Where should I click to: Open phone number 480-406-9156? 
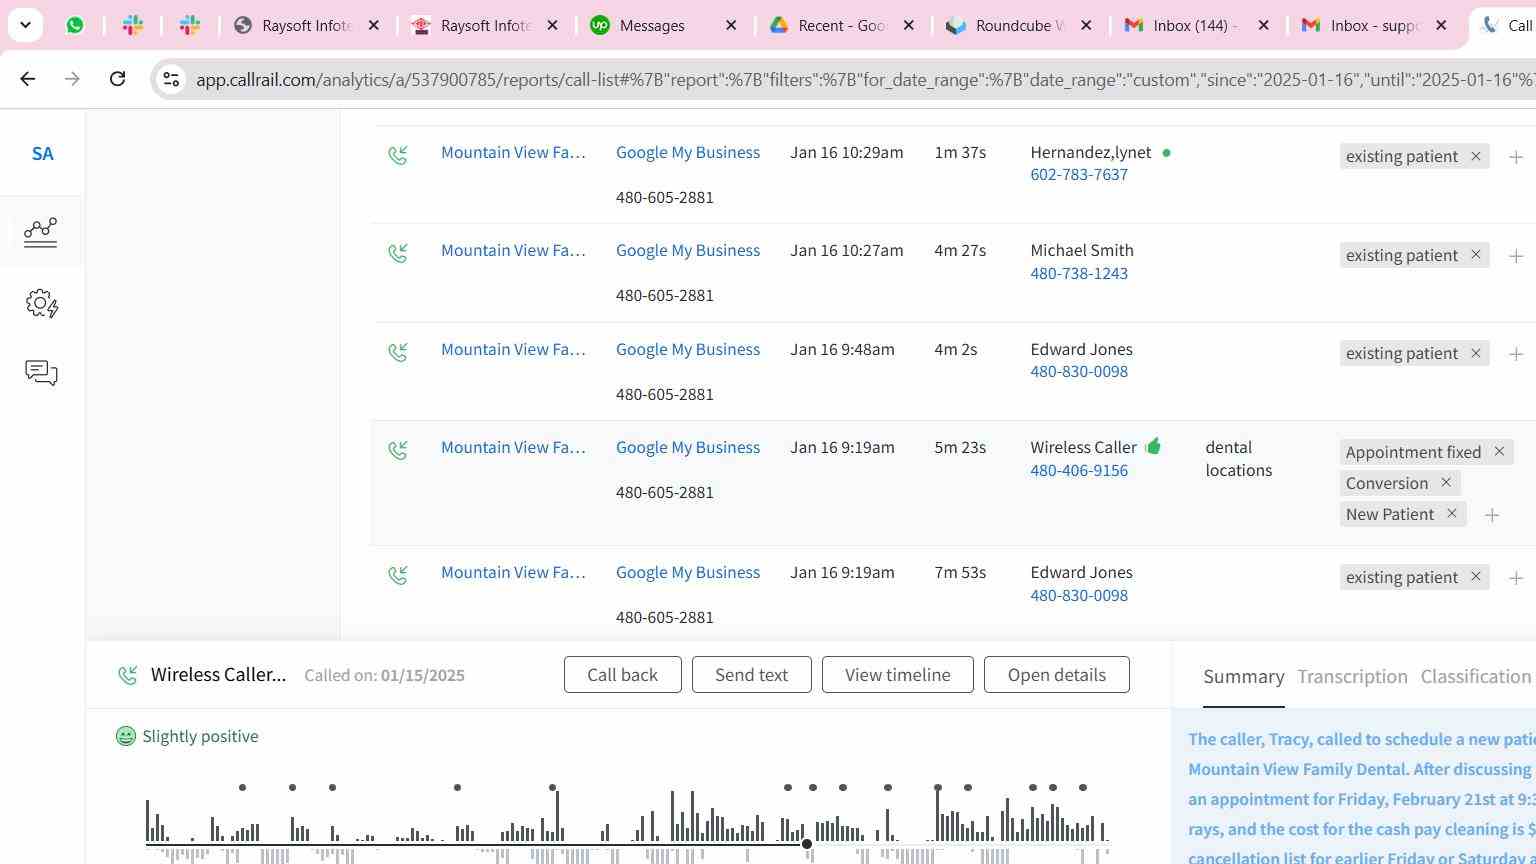tap(1079, 471)
